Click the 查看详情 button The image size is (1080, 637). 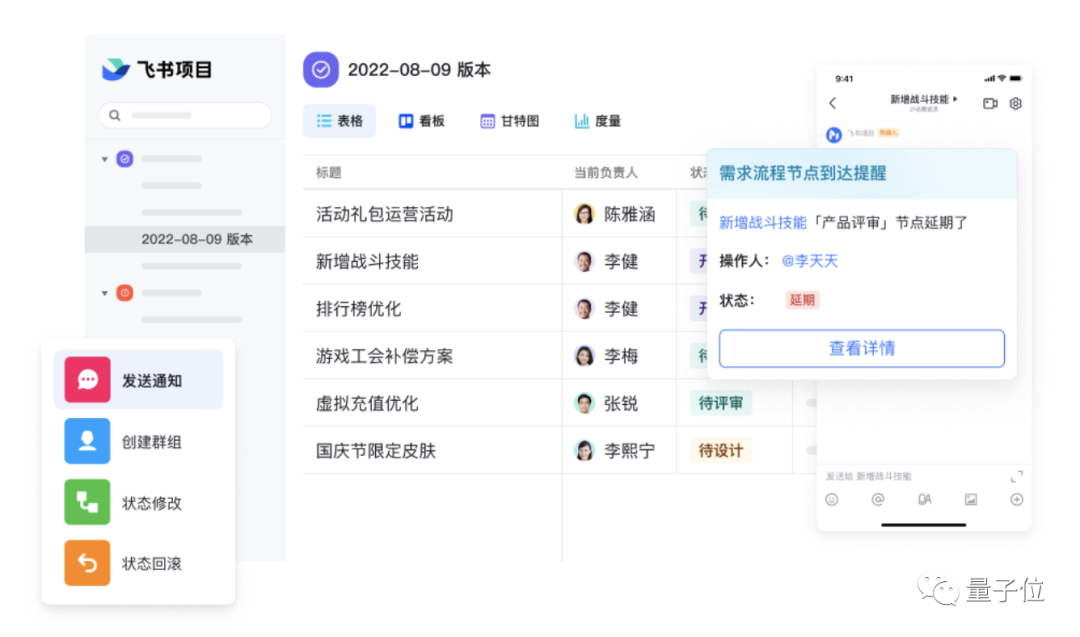(x=862, y=348)
